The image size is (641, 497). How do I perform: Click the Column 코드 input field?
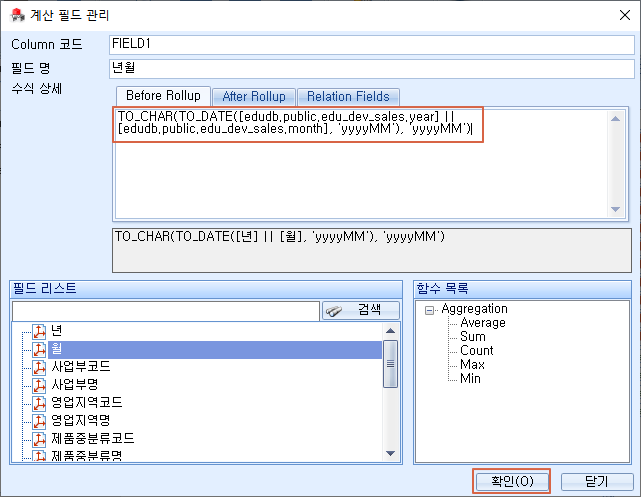click(372, 45)
